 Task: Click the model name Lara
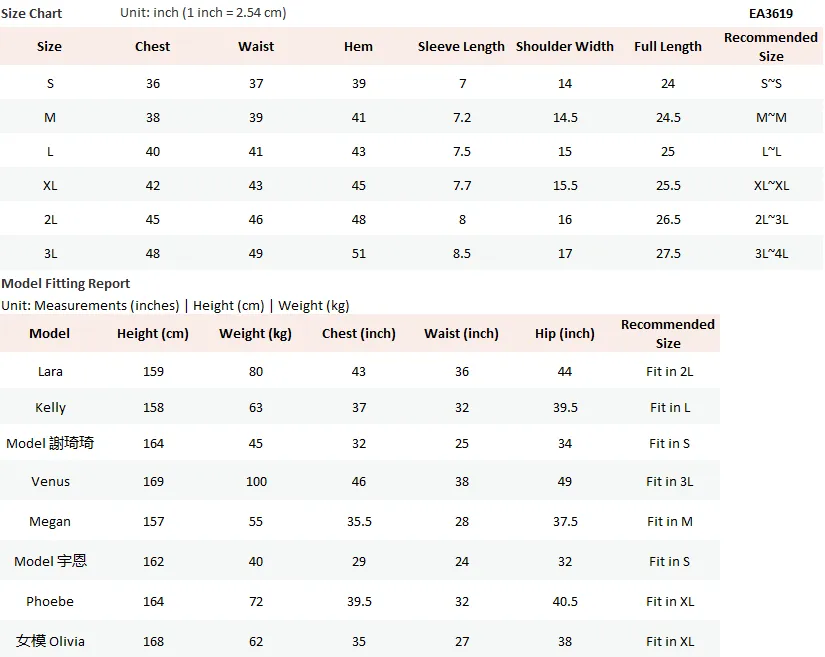(50, 371)
